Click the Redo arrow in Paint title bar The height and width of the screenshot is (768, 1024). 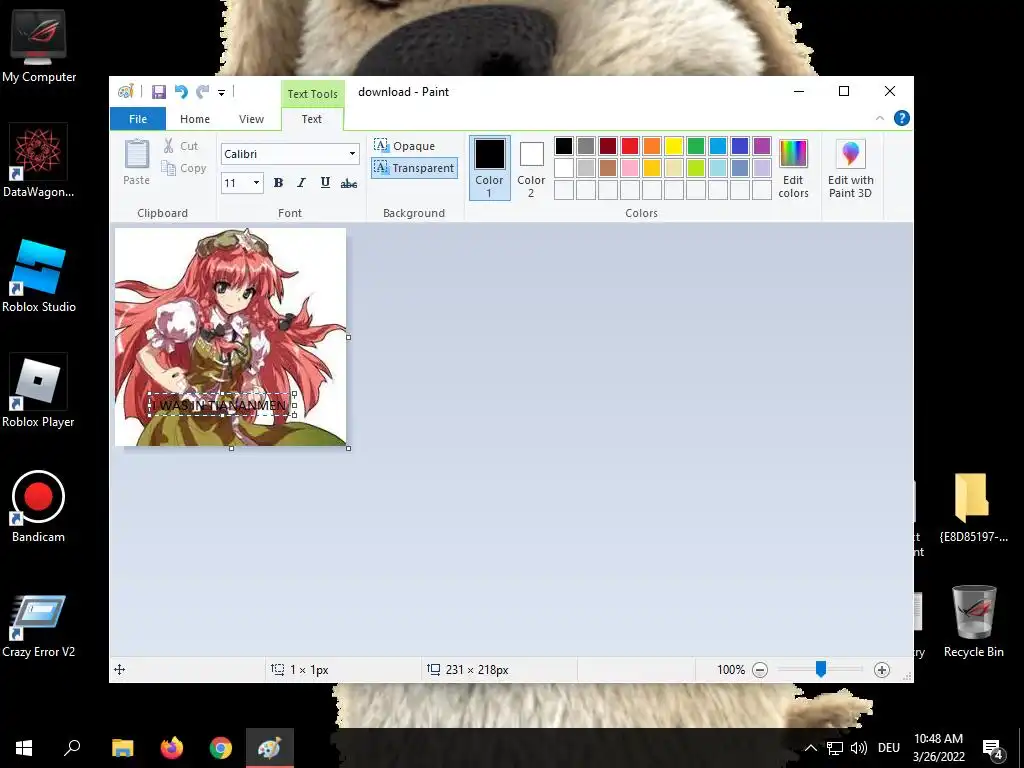203,92
